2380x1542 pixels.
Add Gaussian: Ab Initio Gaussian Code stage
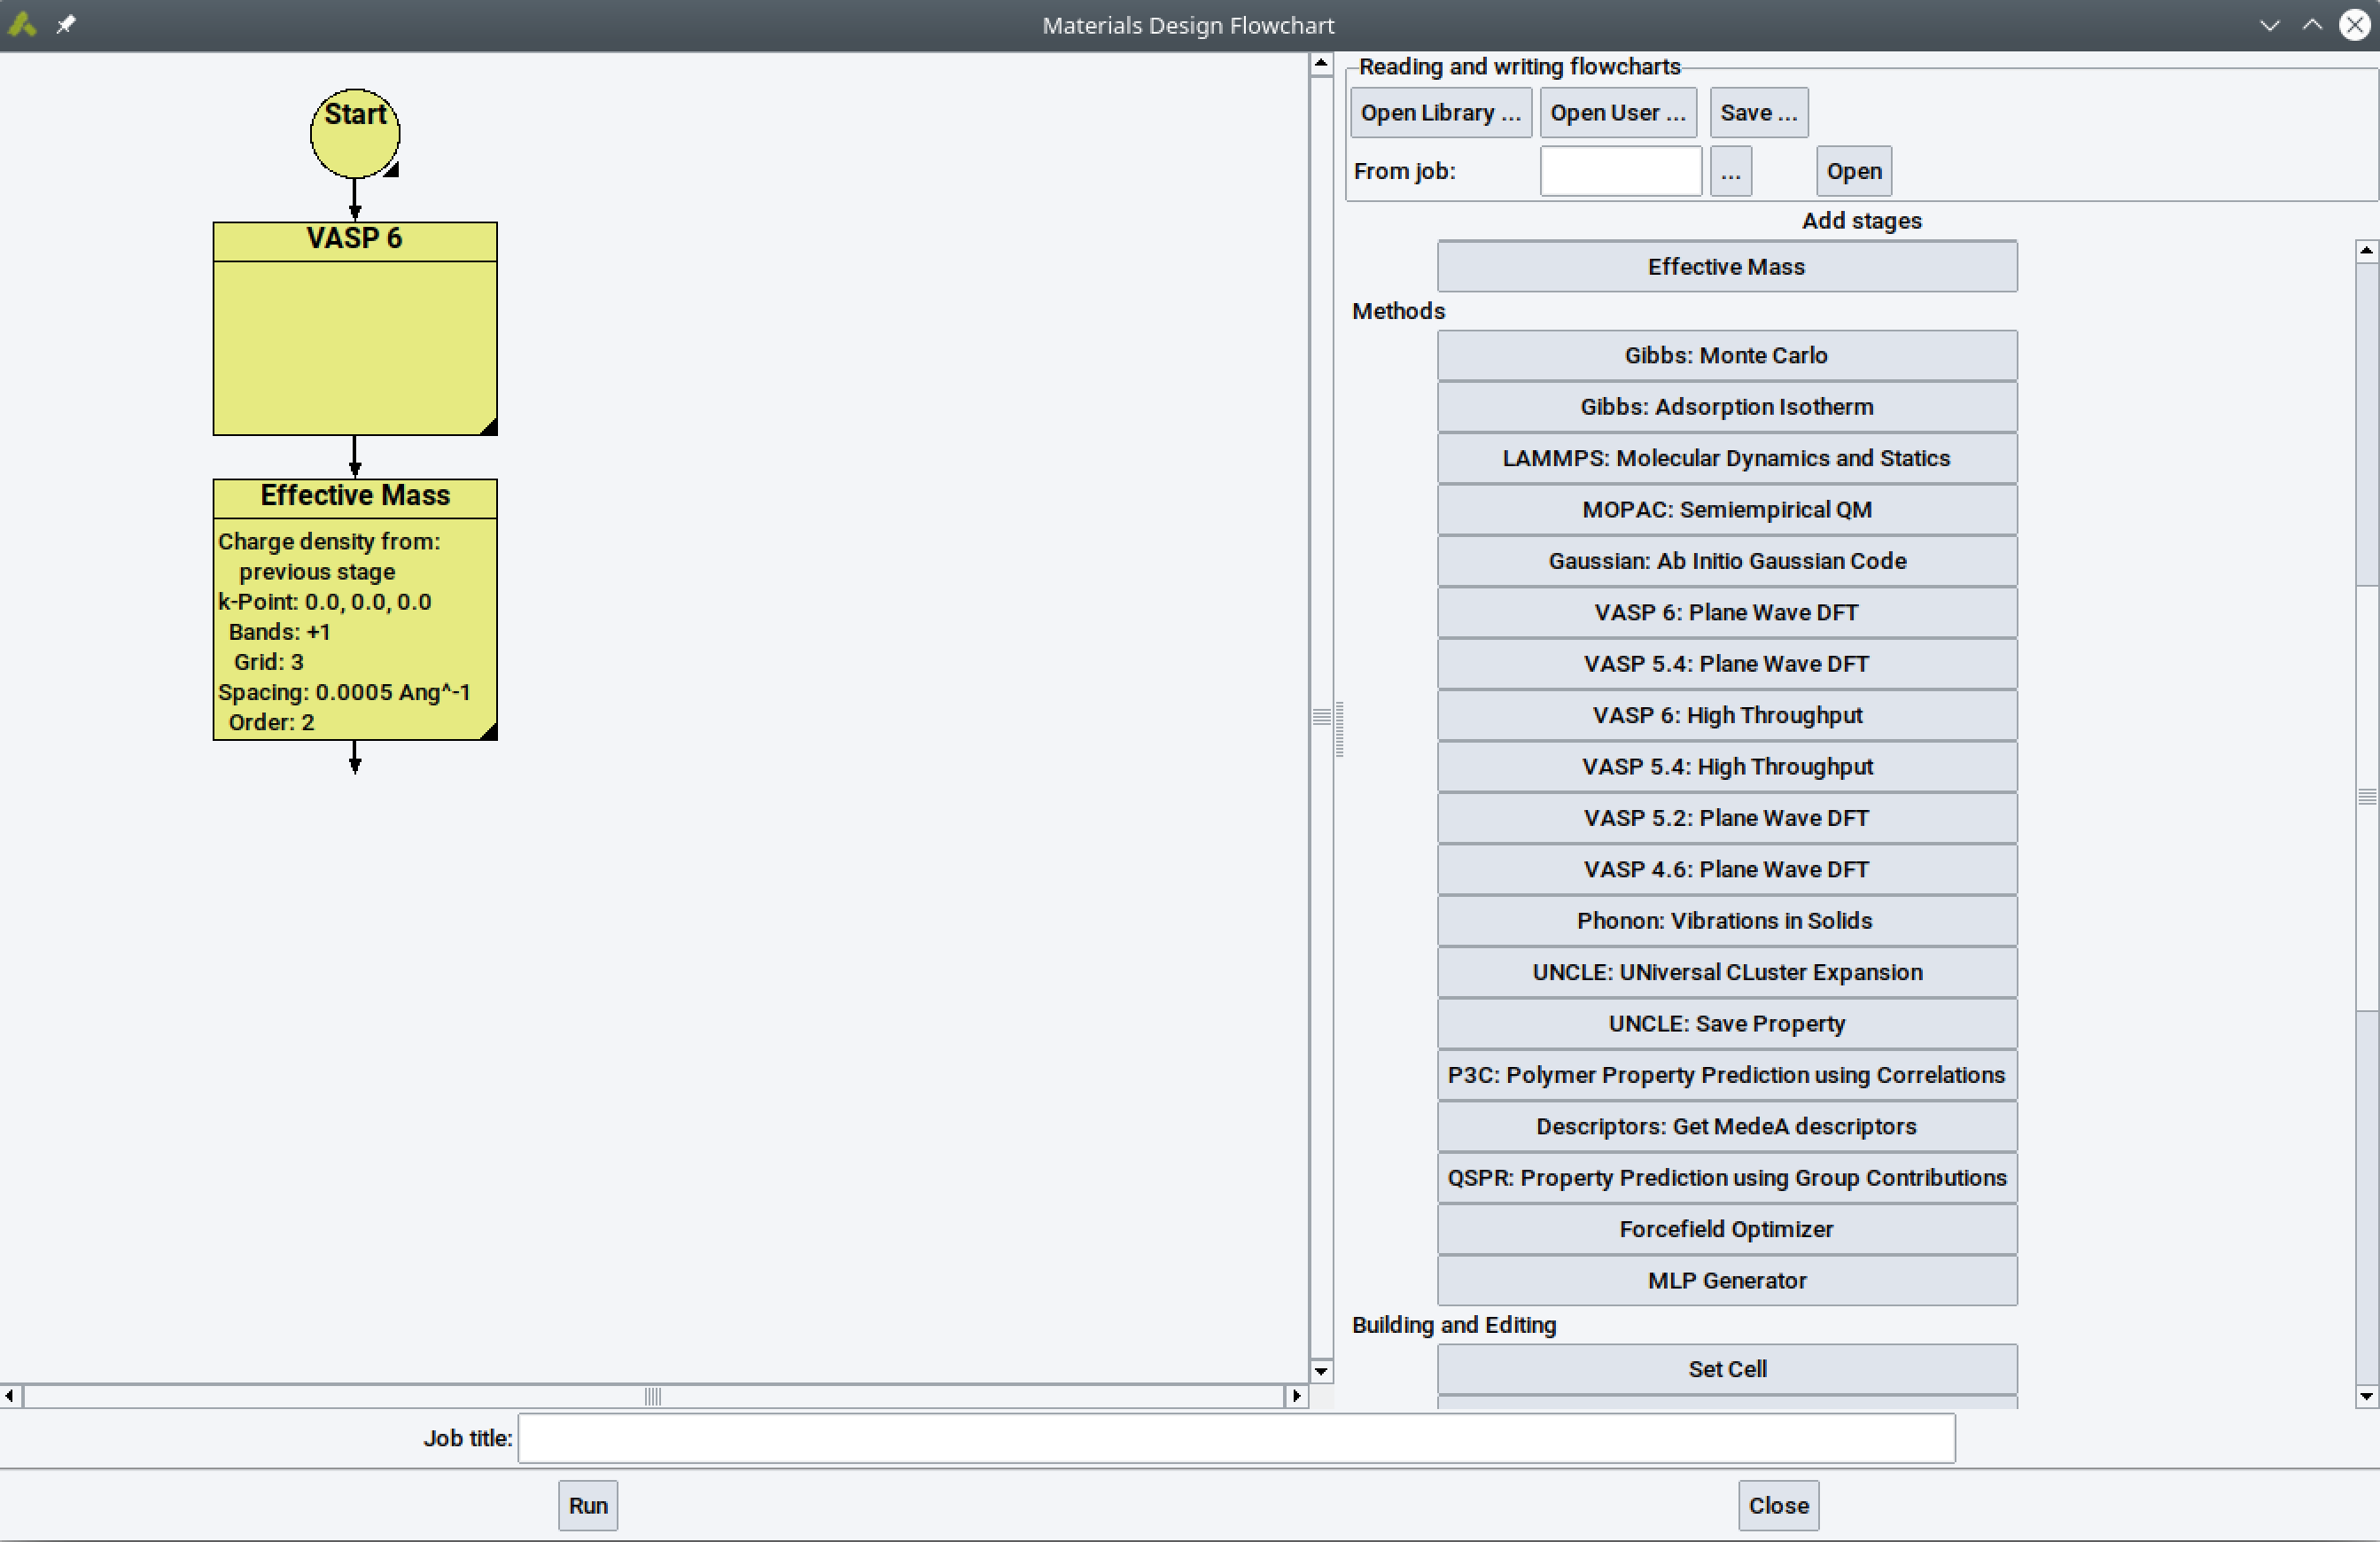(1726, 560)
